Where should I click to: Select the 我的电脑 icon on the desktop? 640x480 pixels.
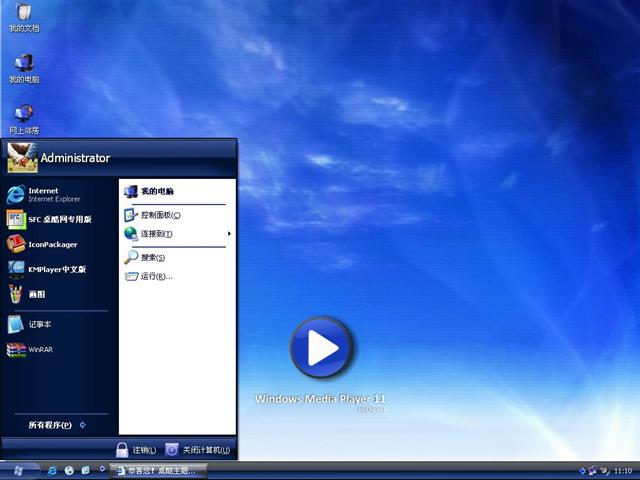coord(24,69)
